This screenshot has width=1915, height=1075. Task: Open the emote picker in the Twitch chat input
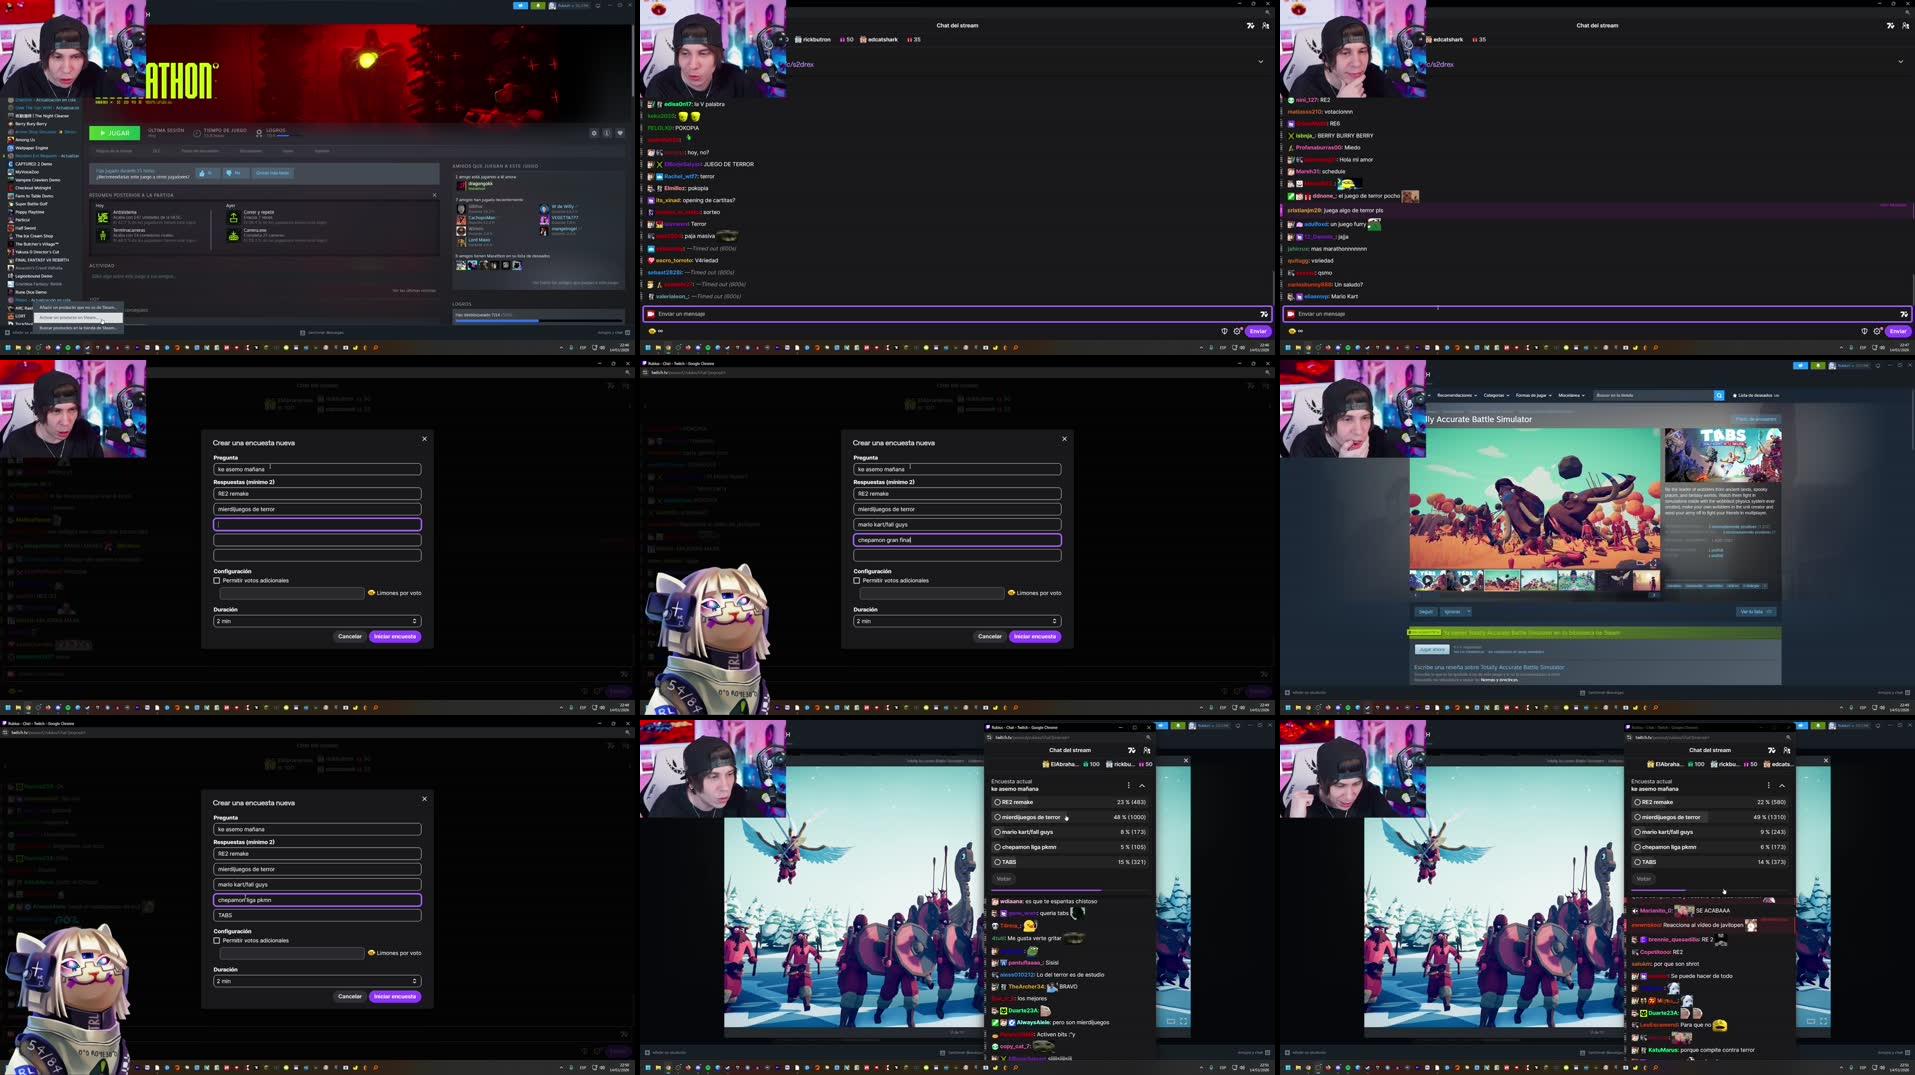[x=1264, y=313]
